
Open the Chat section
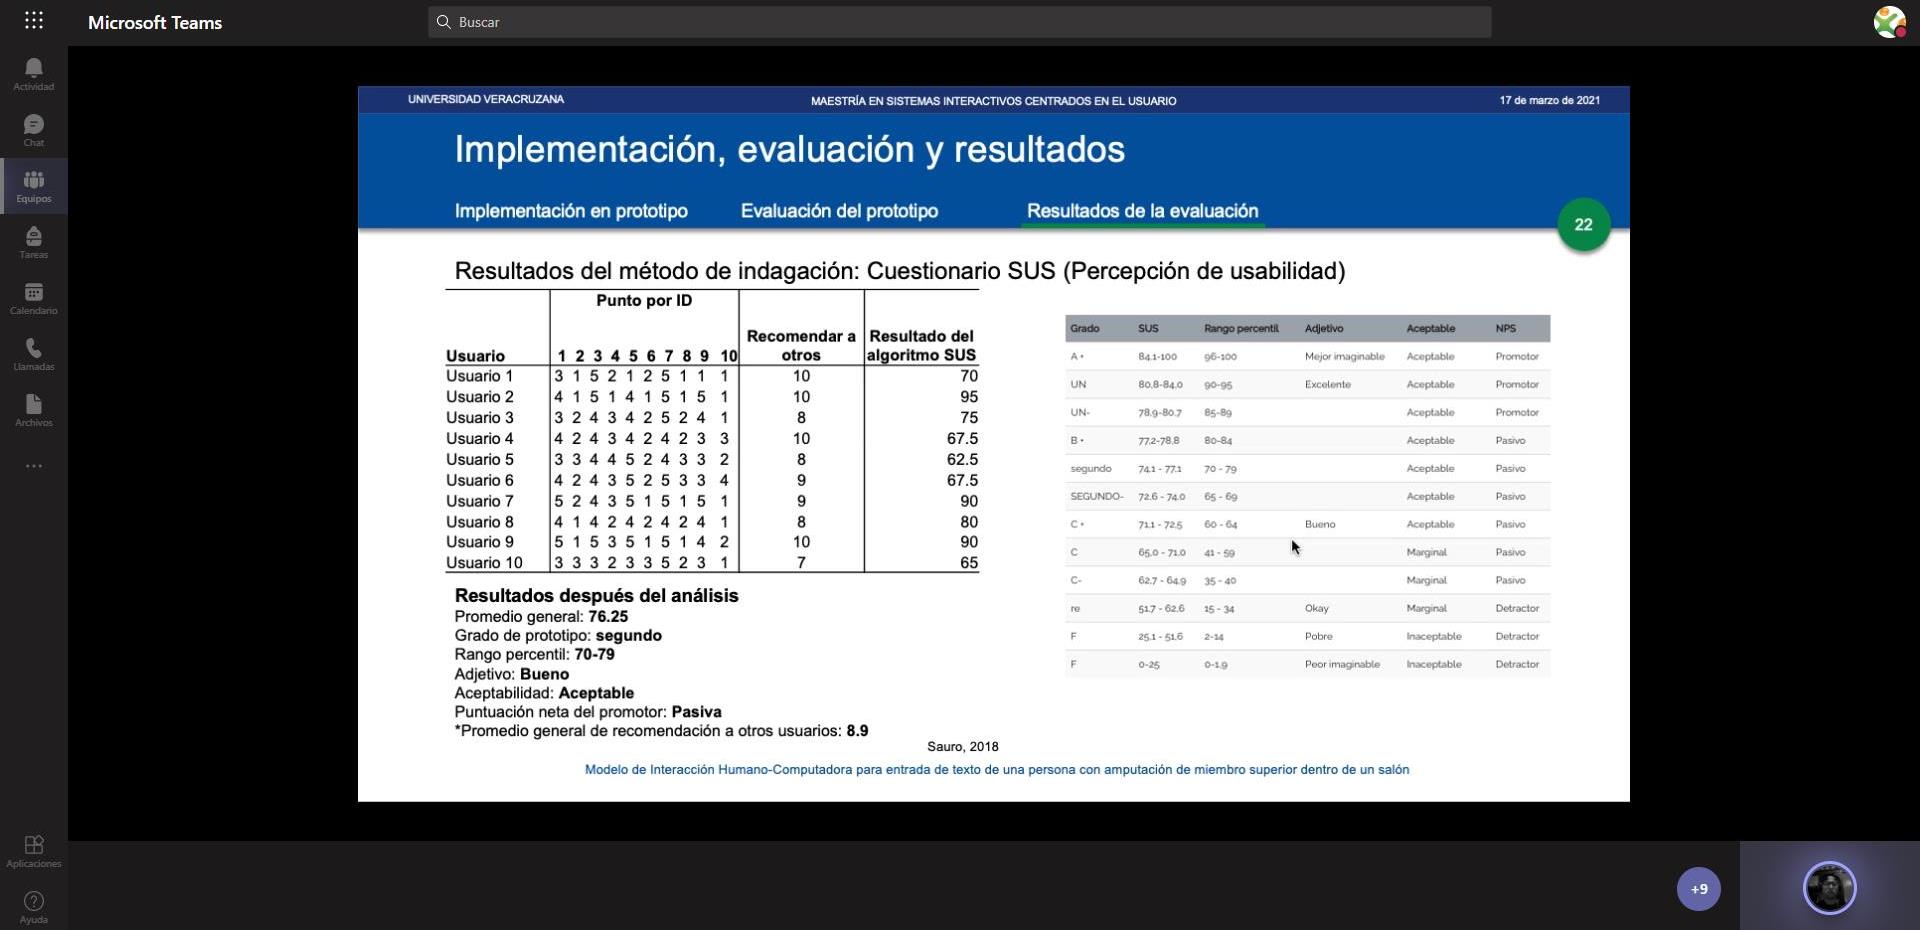(33, 130)
